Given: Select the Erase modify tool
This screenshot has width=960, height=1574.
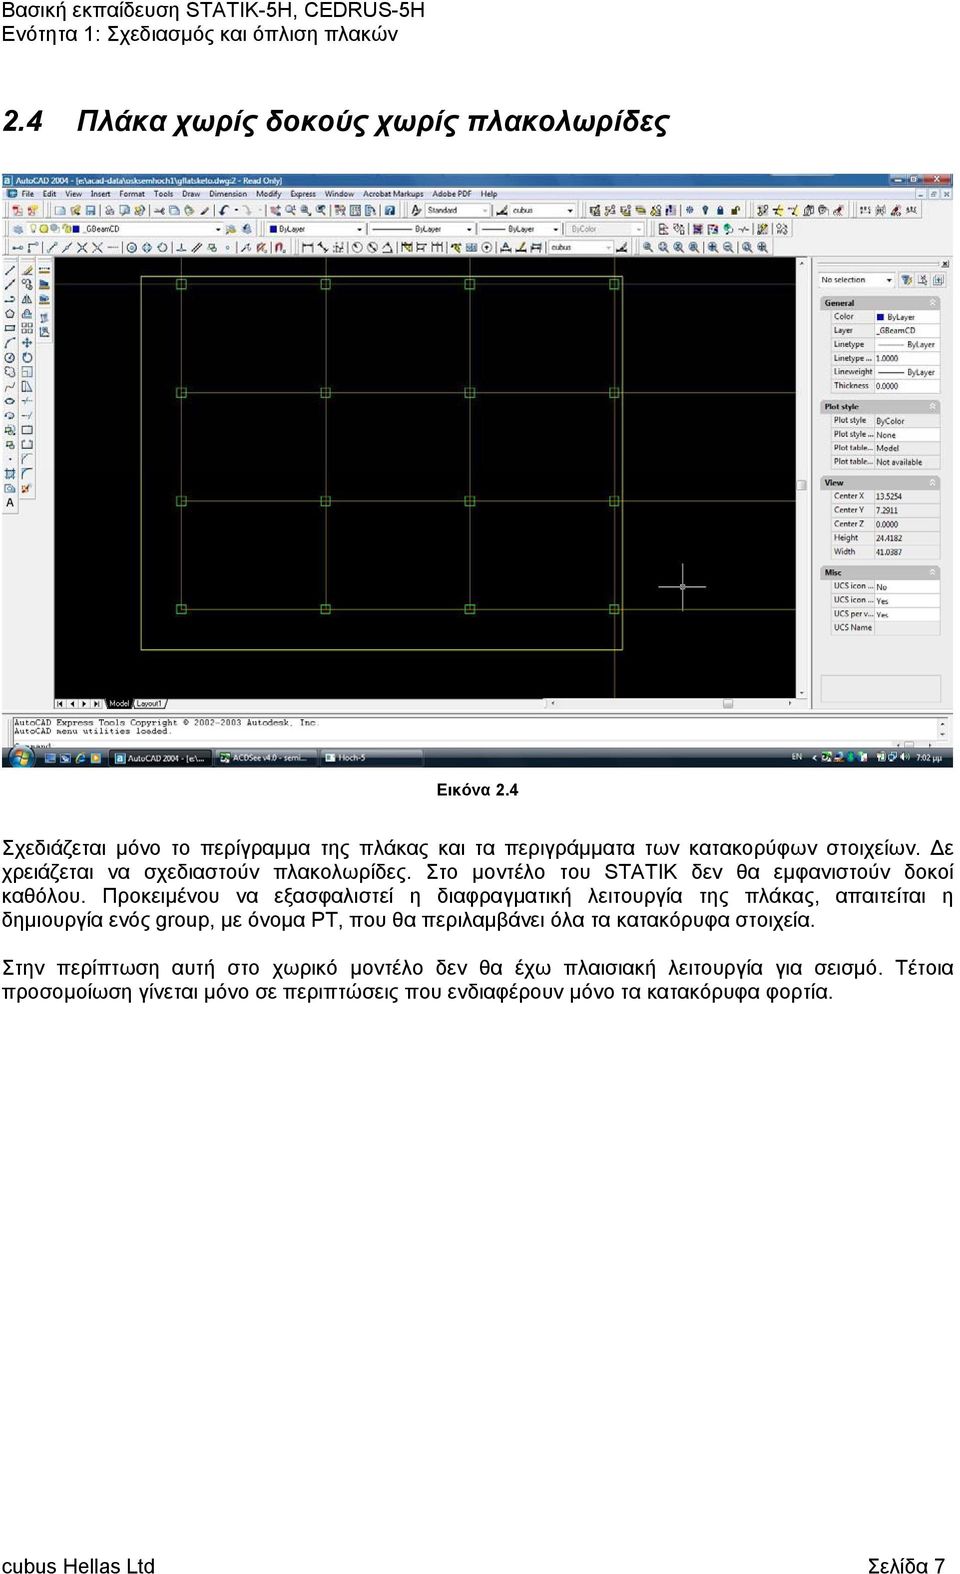Looking at the screenshot, I should [x=27, y=271].
